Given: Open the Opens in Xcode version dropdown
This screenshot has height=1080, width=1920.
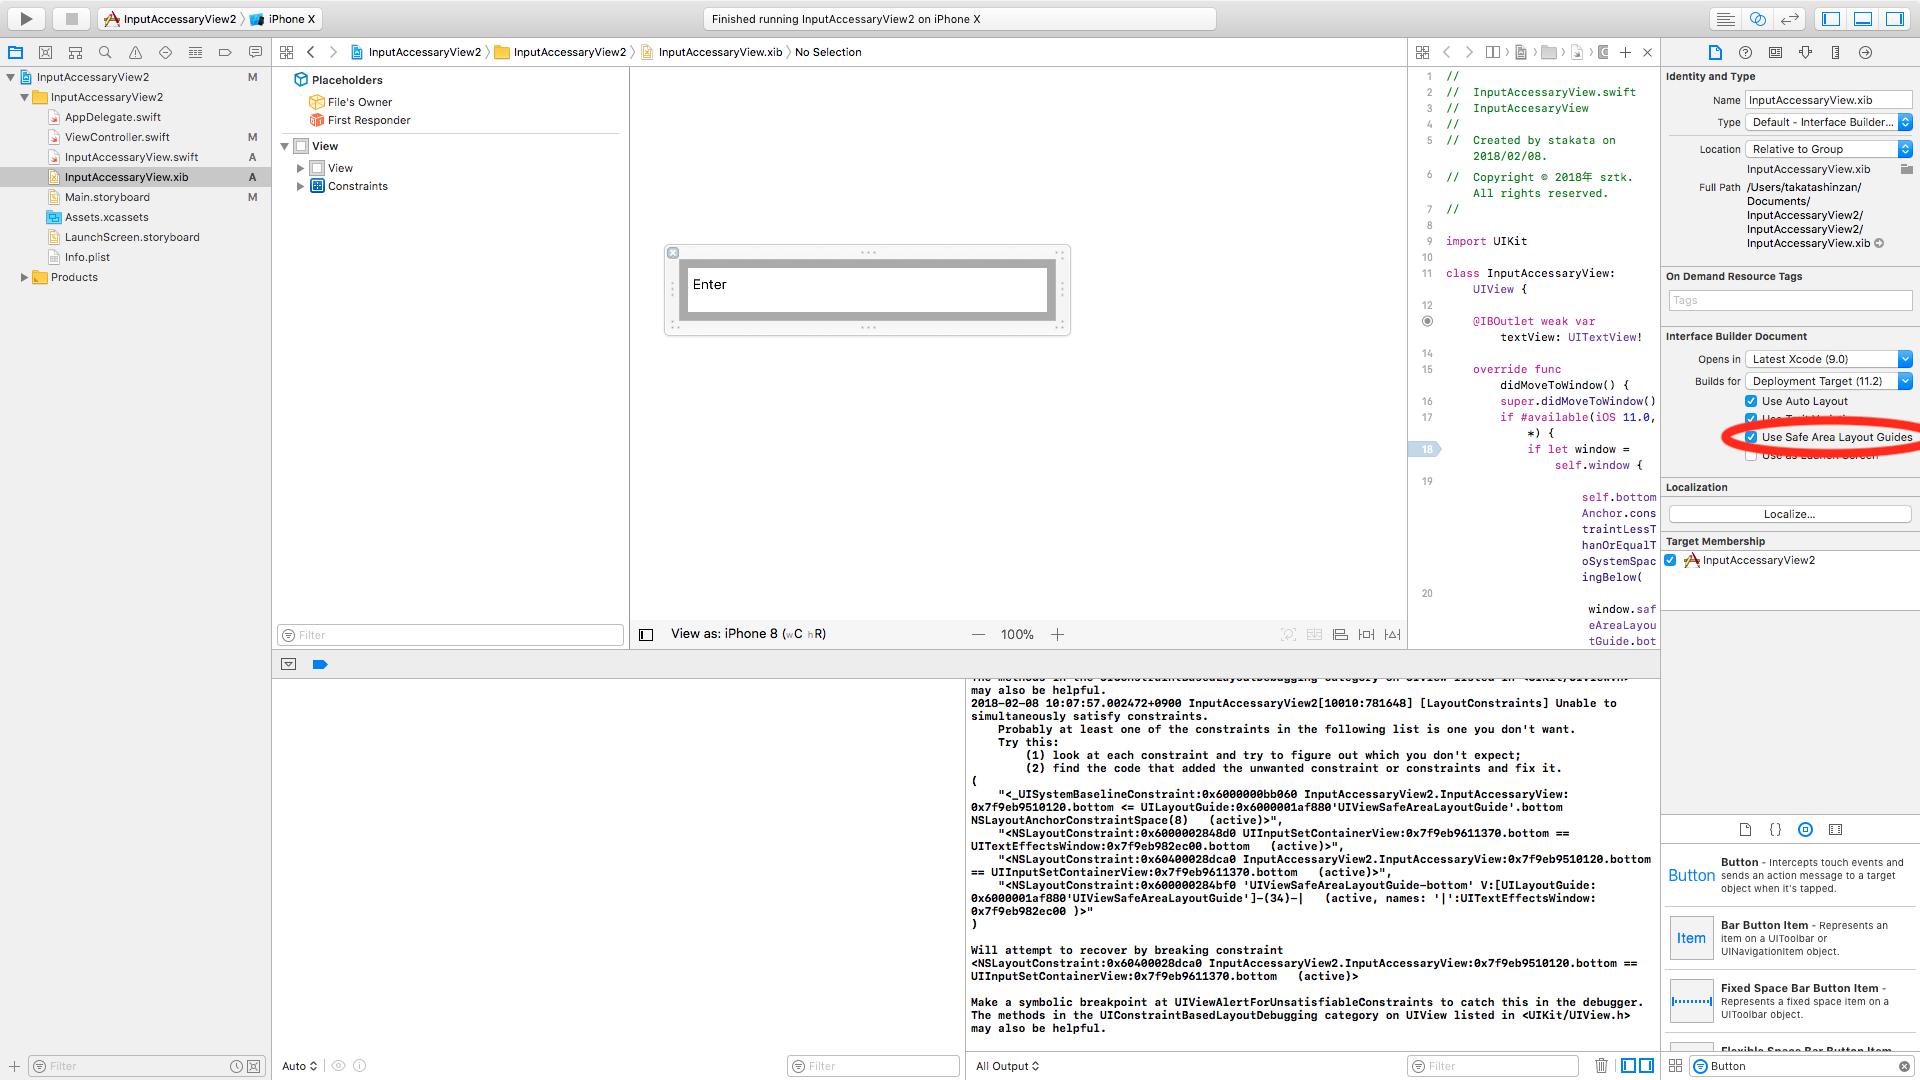Looking at the screenshot, I should (x=1828, y=359).
